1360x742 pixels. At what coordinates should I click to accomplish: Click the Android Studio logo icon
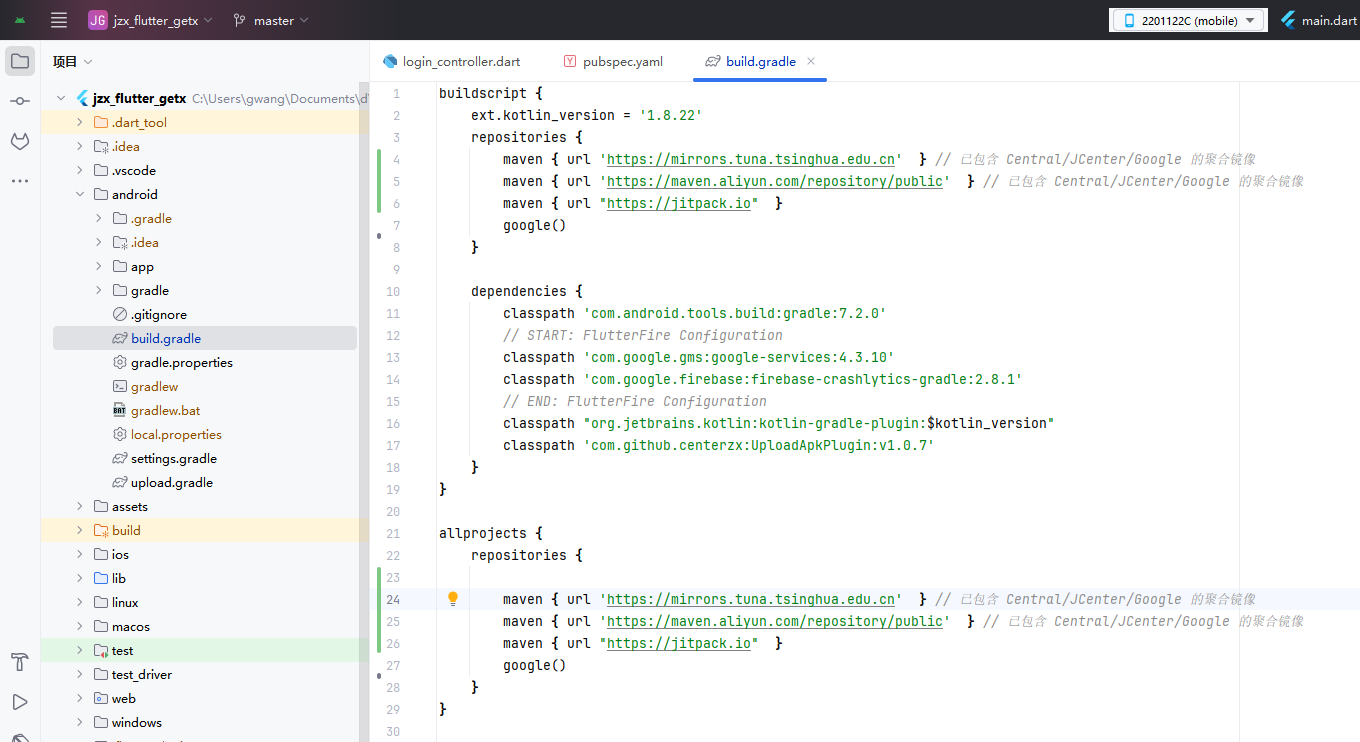(20, 20)
